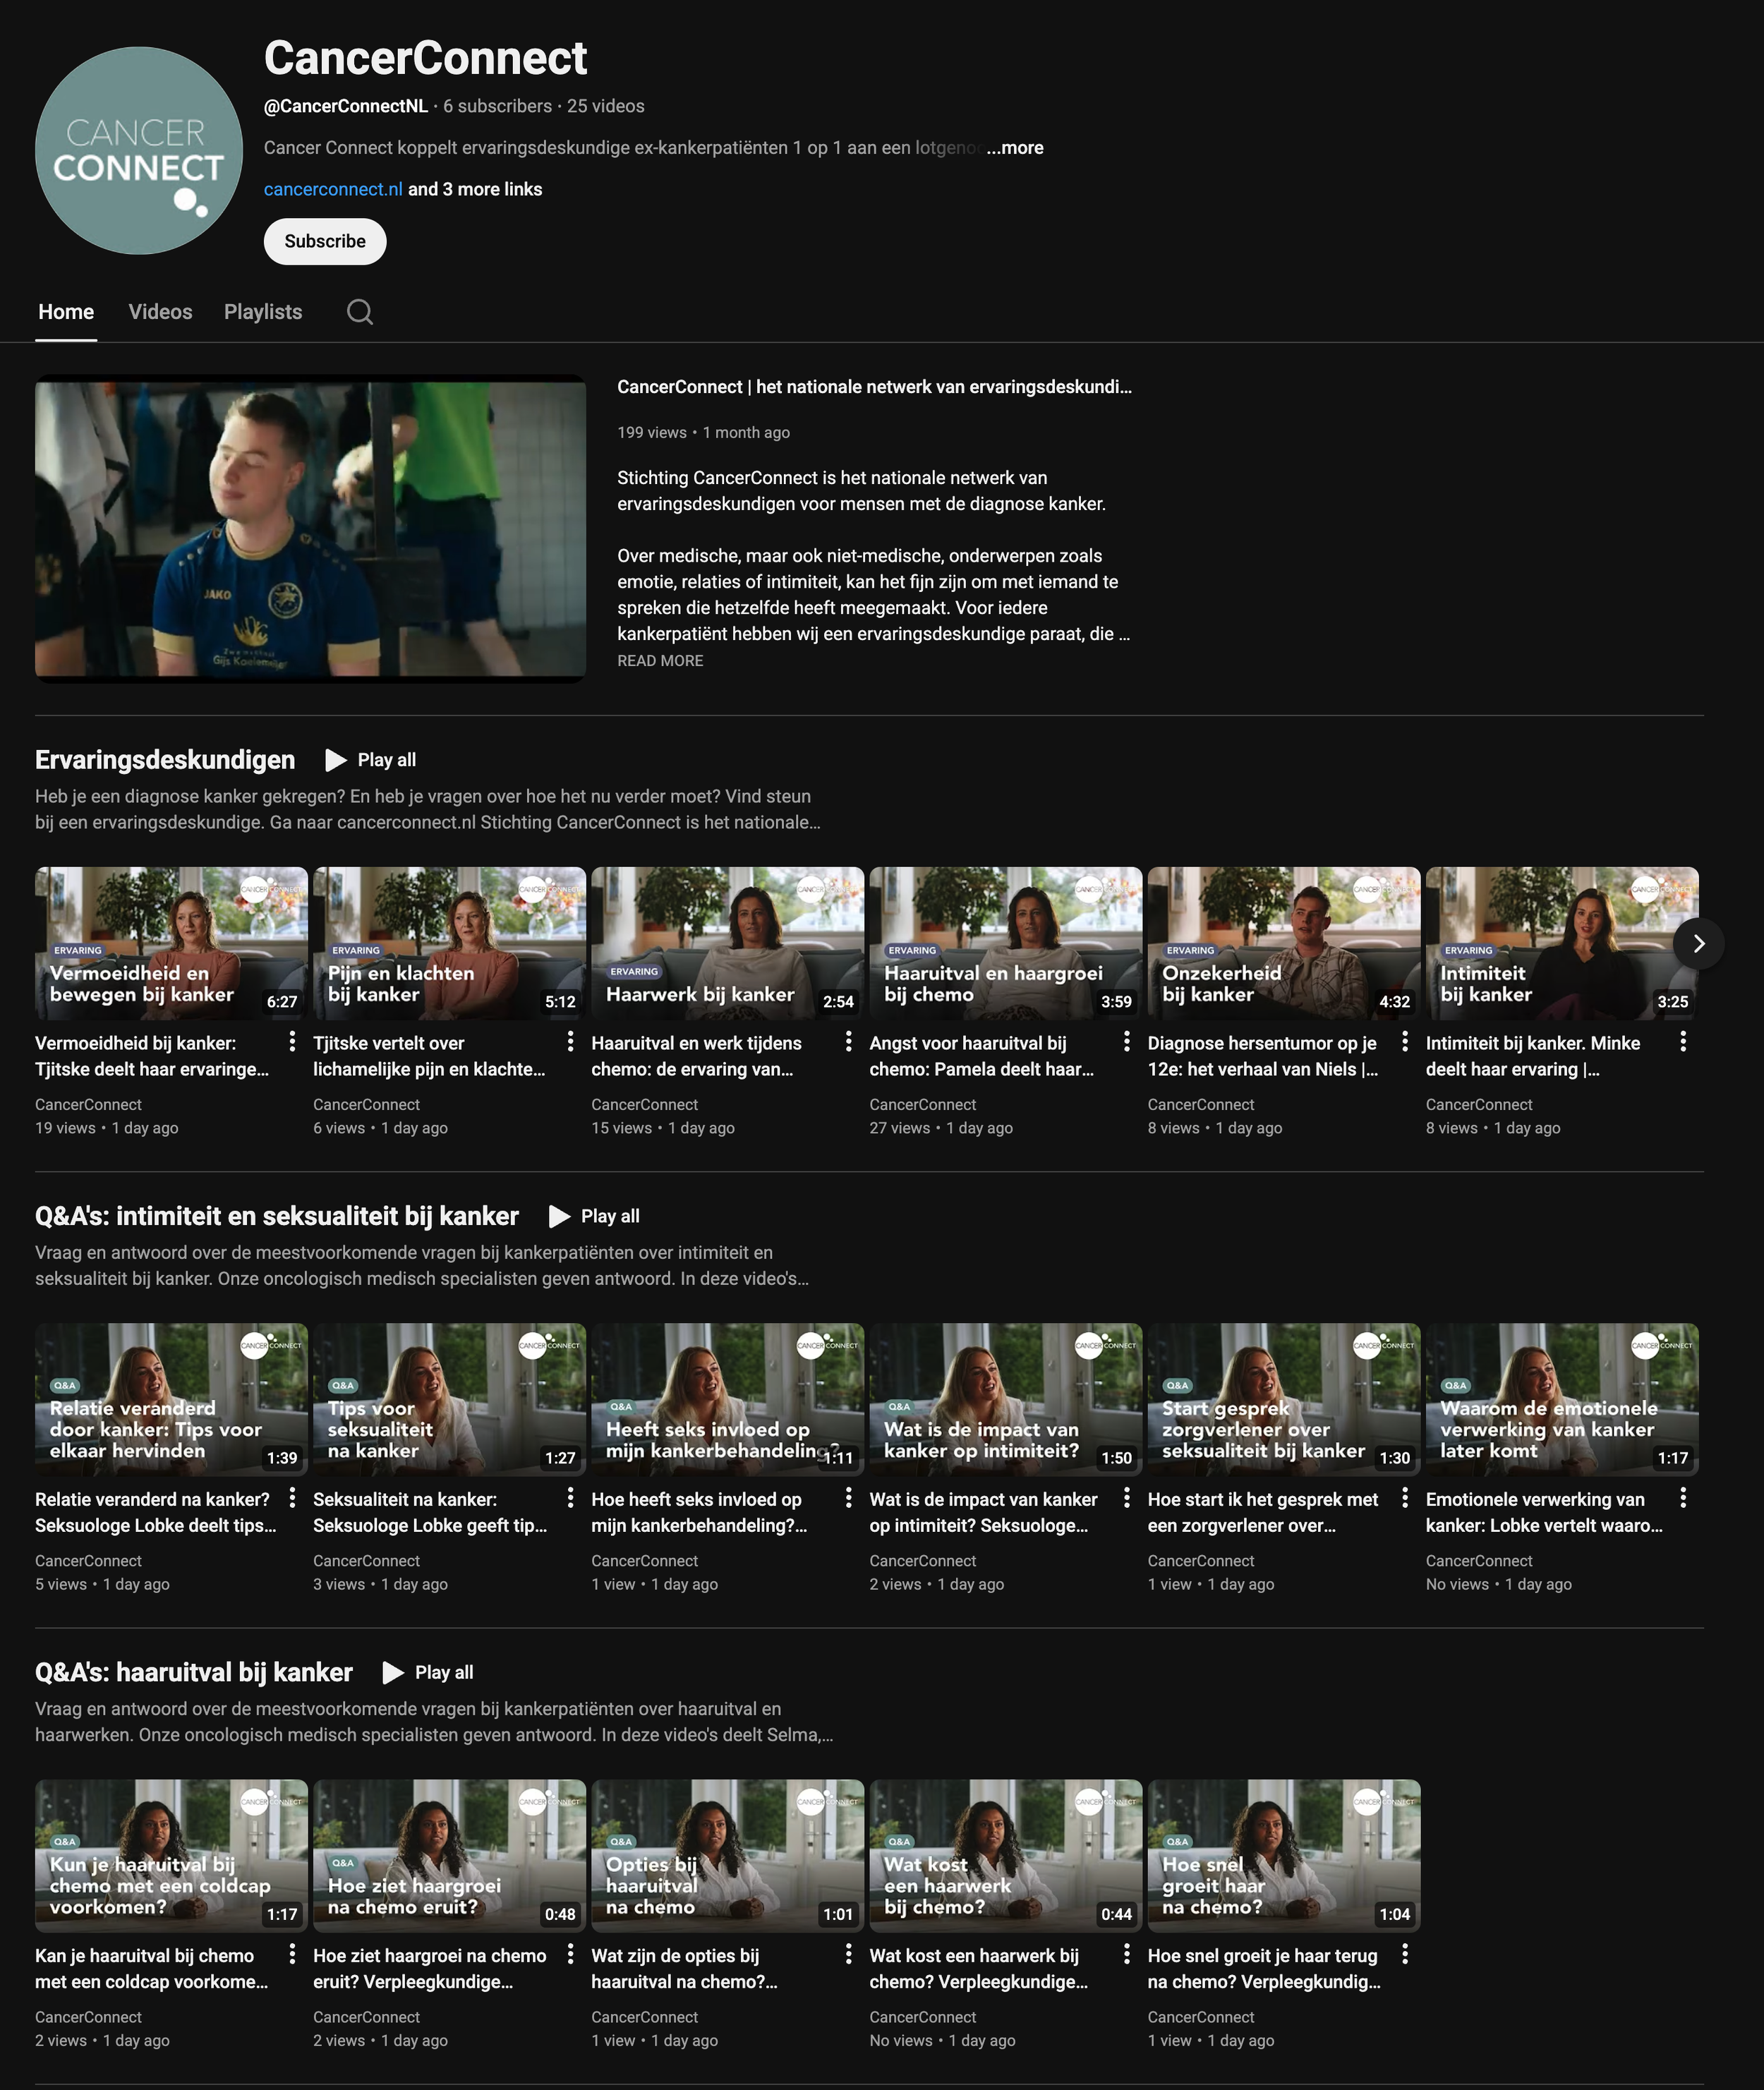Image resolution: width=1764 pixels, height=2090 pixels.
Task: Open three-dot menu for Hoe snel groeit haar video
Action: (1405, 1953)
